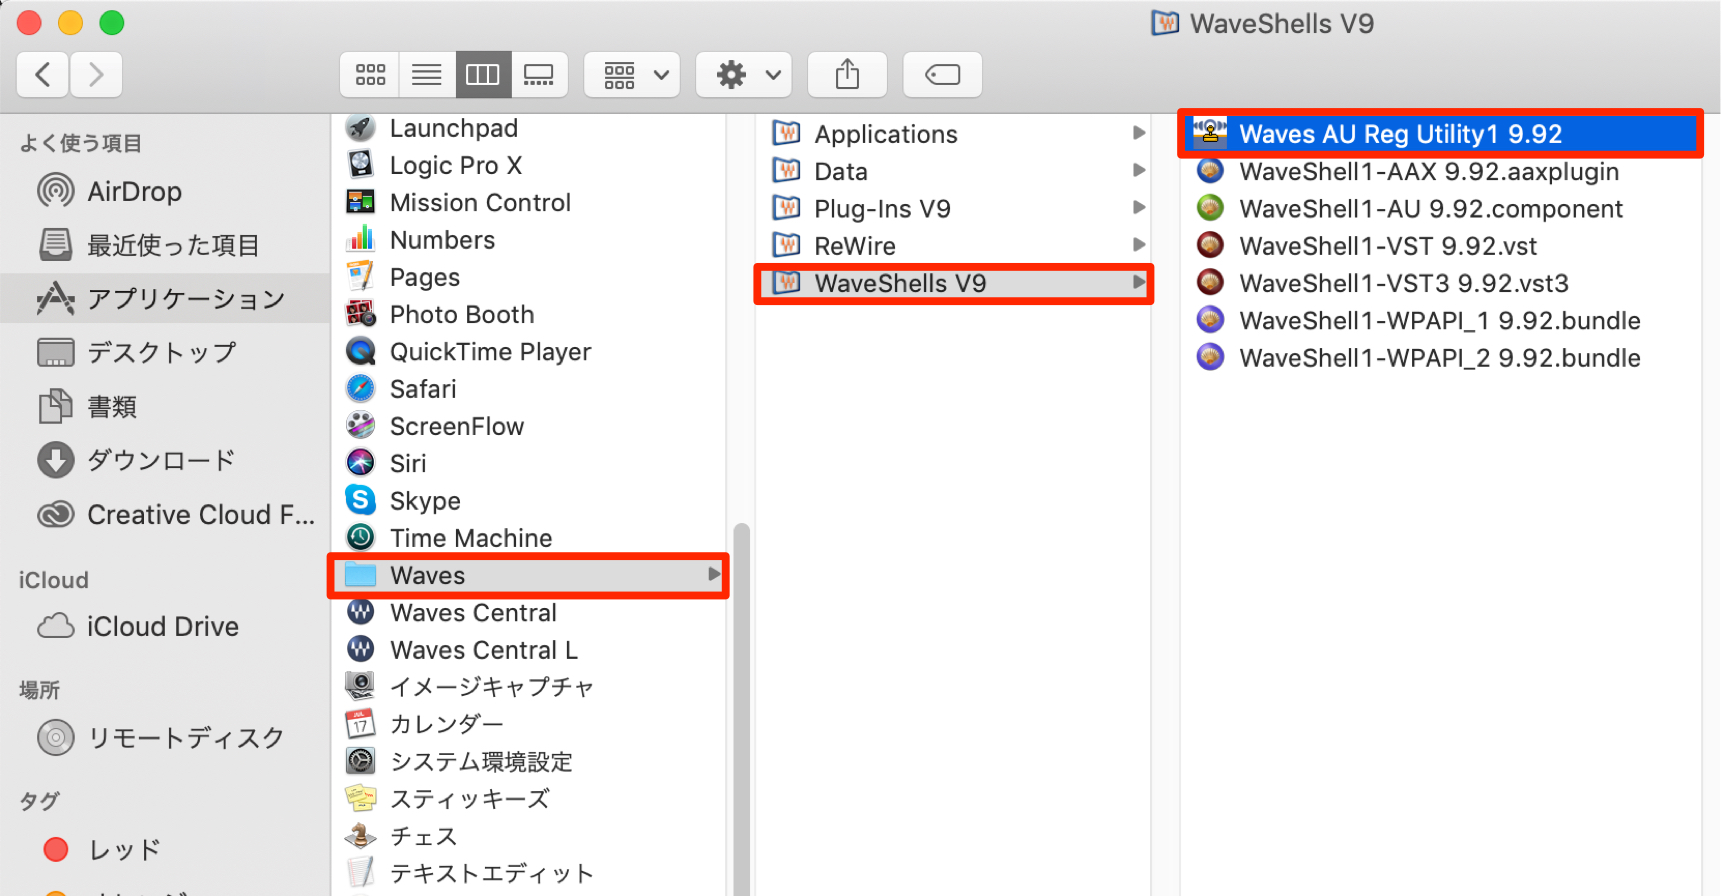Select チェス app
The width and height of the screenshot is (1722, 896).
[x=530, y=836]
